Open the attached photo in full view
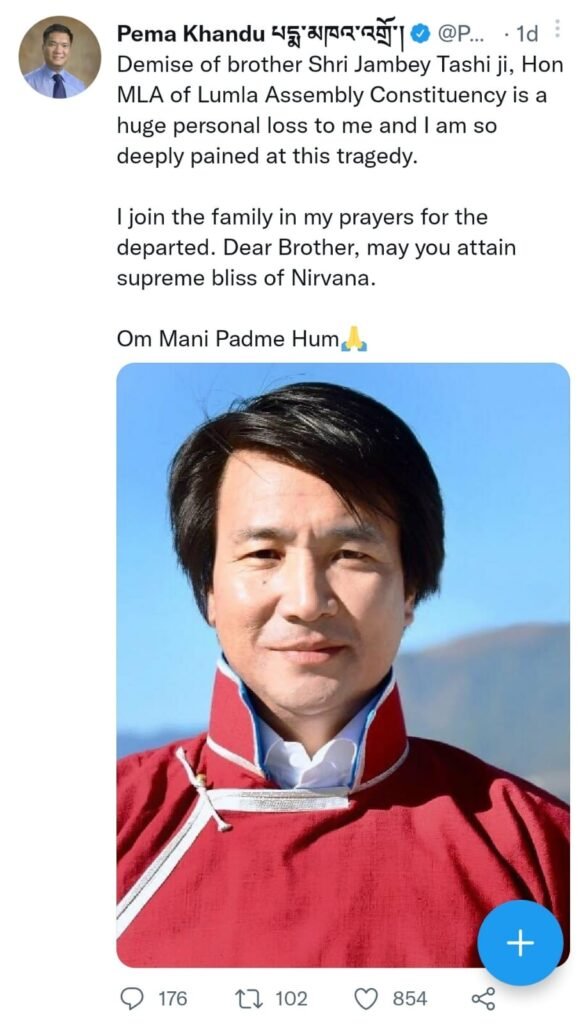588x1024 pixels. pyautogui.click(x=343, y=665)
